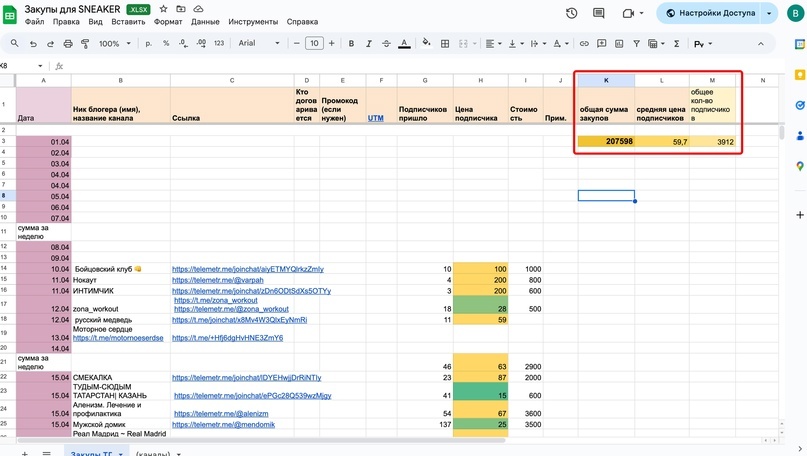Open the number format 123 menu
The width and height of the screenshot is (807, 456).
219,44
